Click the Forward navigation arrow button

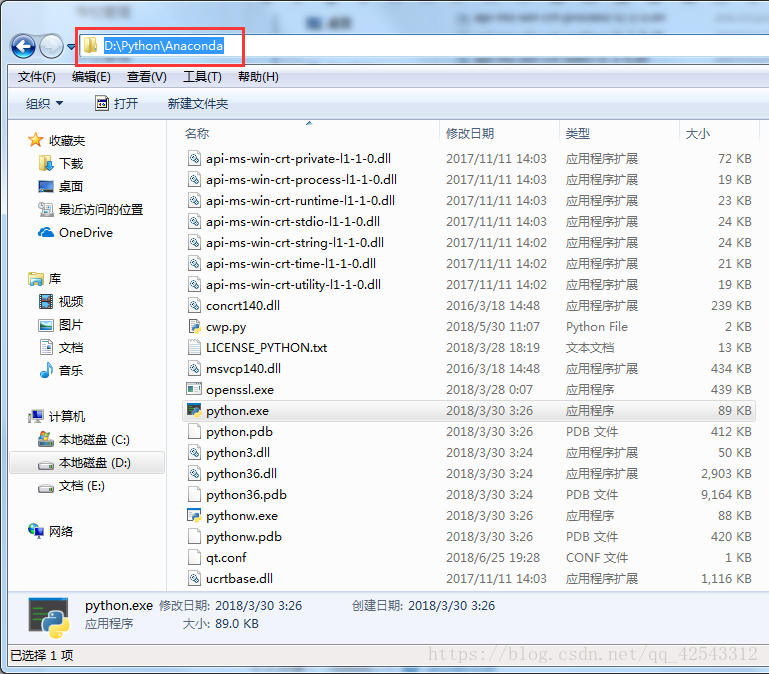(x=51, y=47)
